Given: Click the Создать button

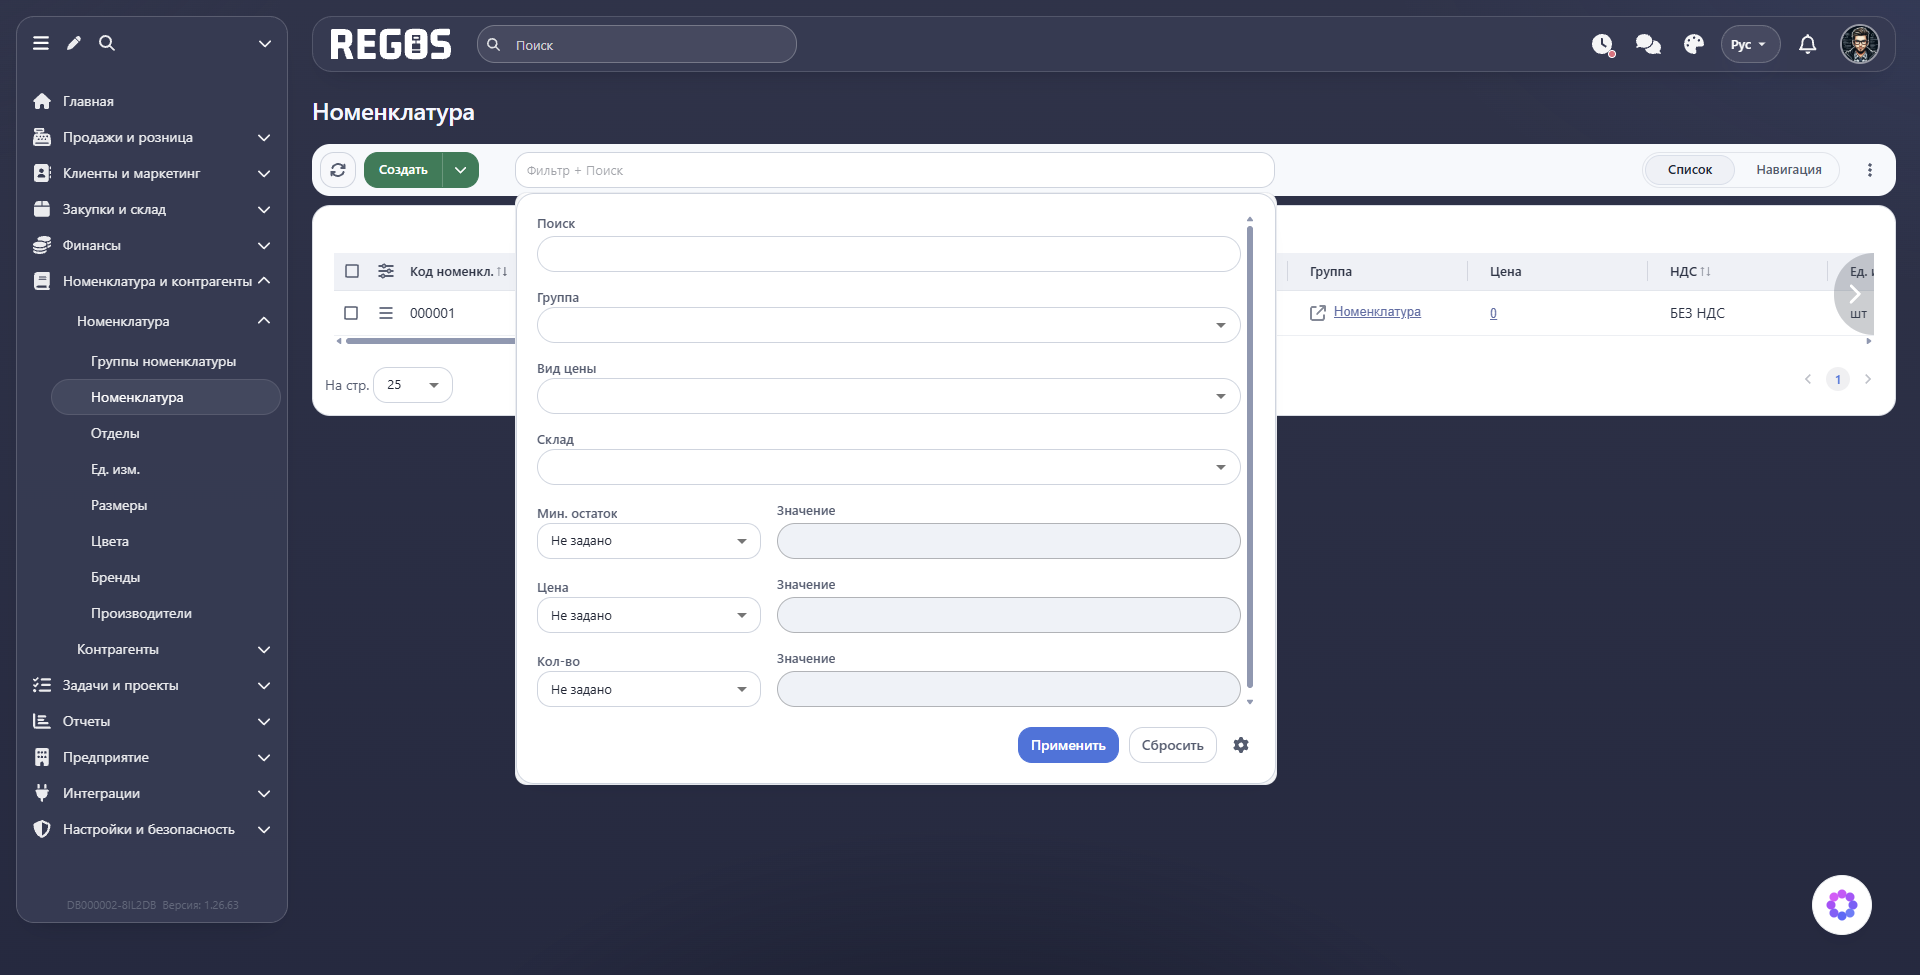Looking at the screenshot, I should coord(403,170).
